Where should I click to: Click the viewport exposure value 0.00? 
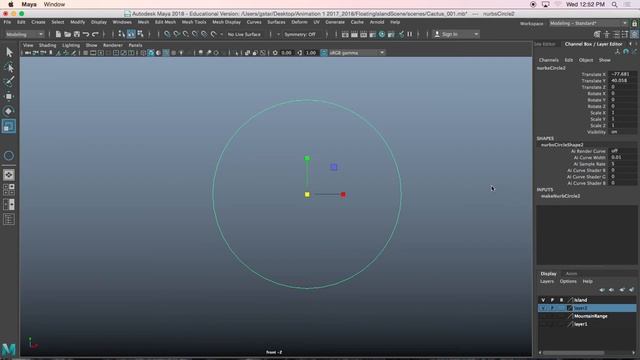tap(287, 53)
